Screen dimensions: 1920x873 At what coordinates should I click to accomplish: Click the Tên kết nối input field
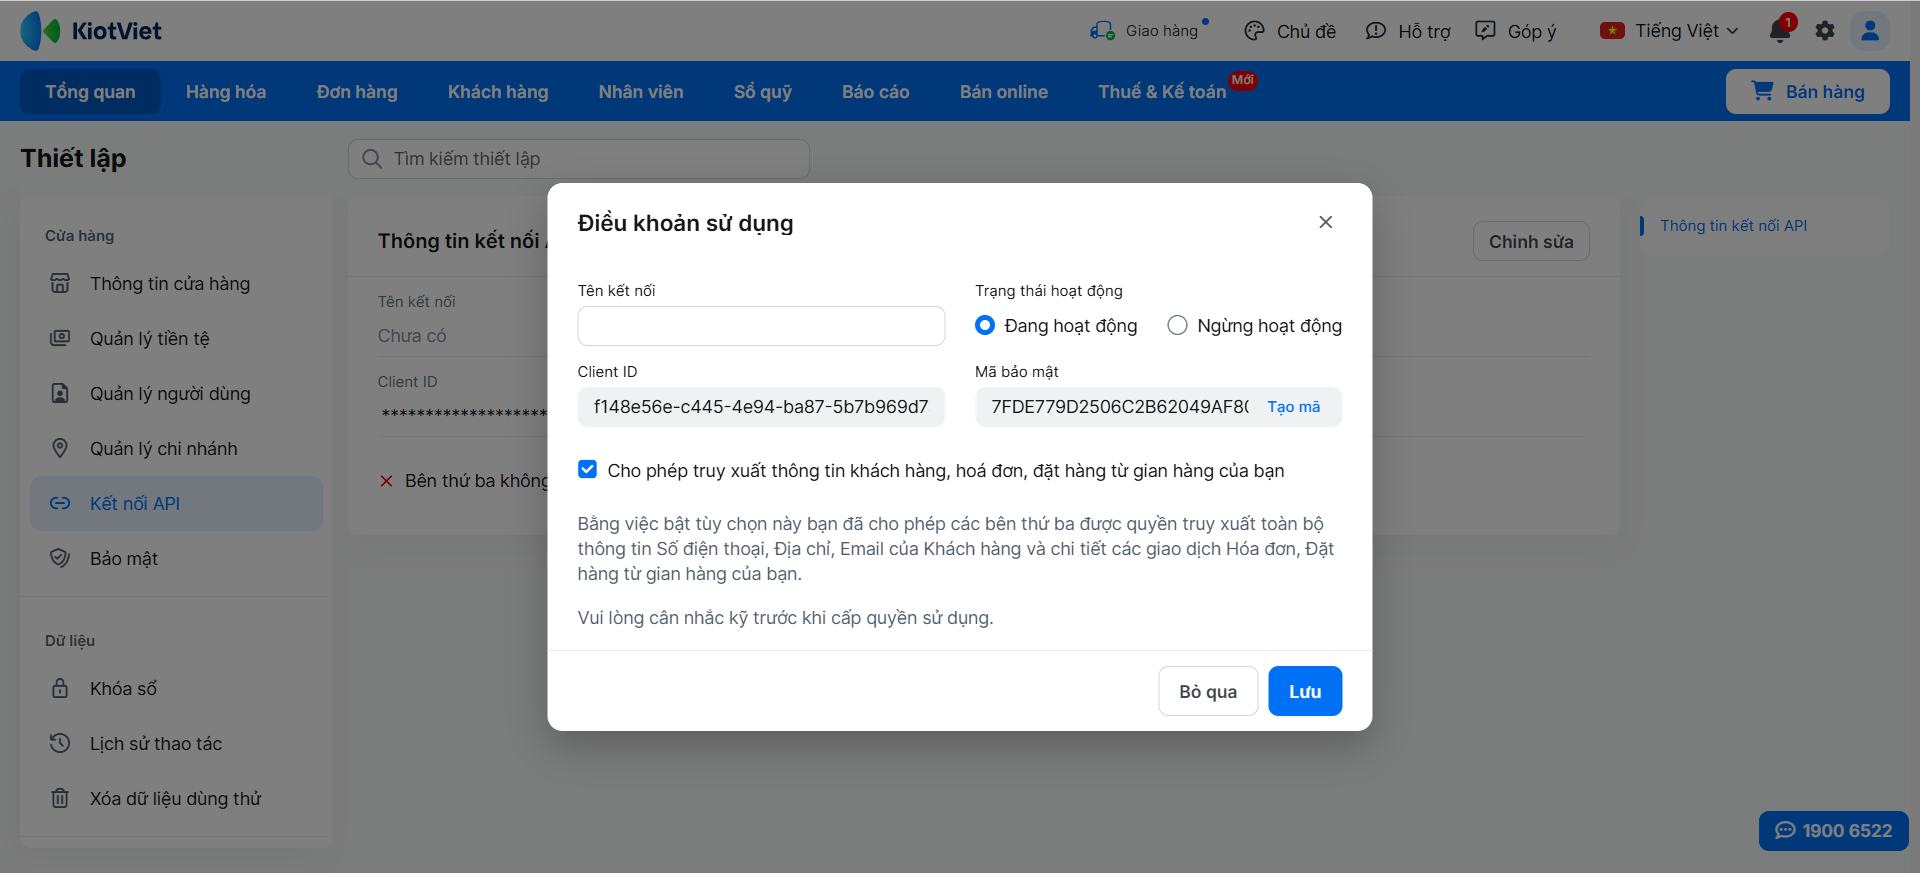tap(761, 326)
